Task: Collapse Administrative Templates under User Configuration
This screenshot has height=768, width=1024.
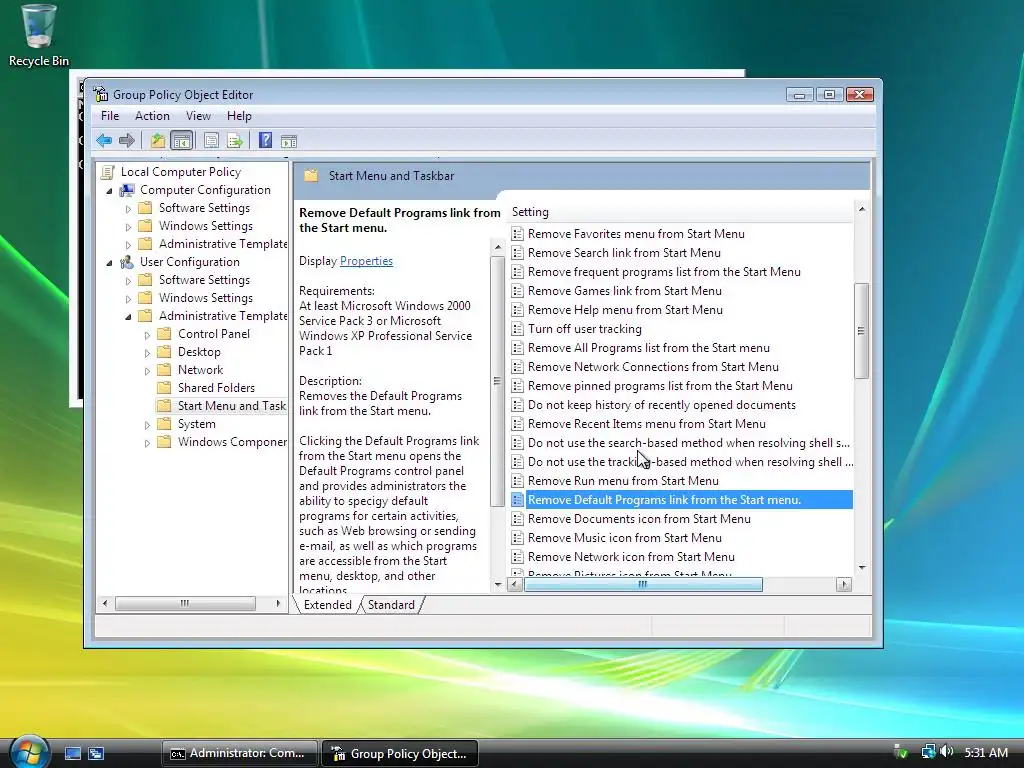Action: [x=128, y=317]
